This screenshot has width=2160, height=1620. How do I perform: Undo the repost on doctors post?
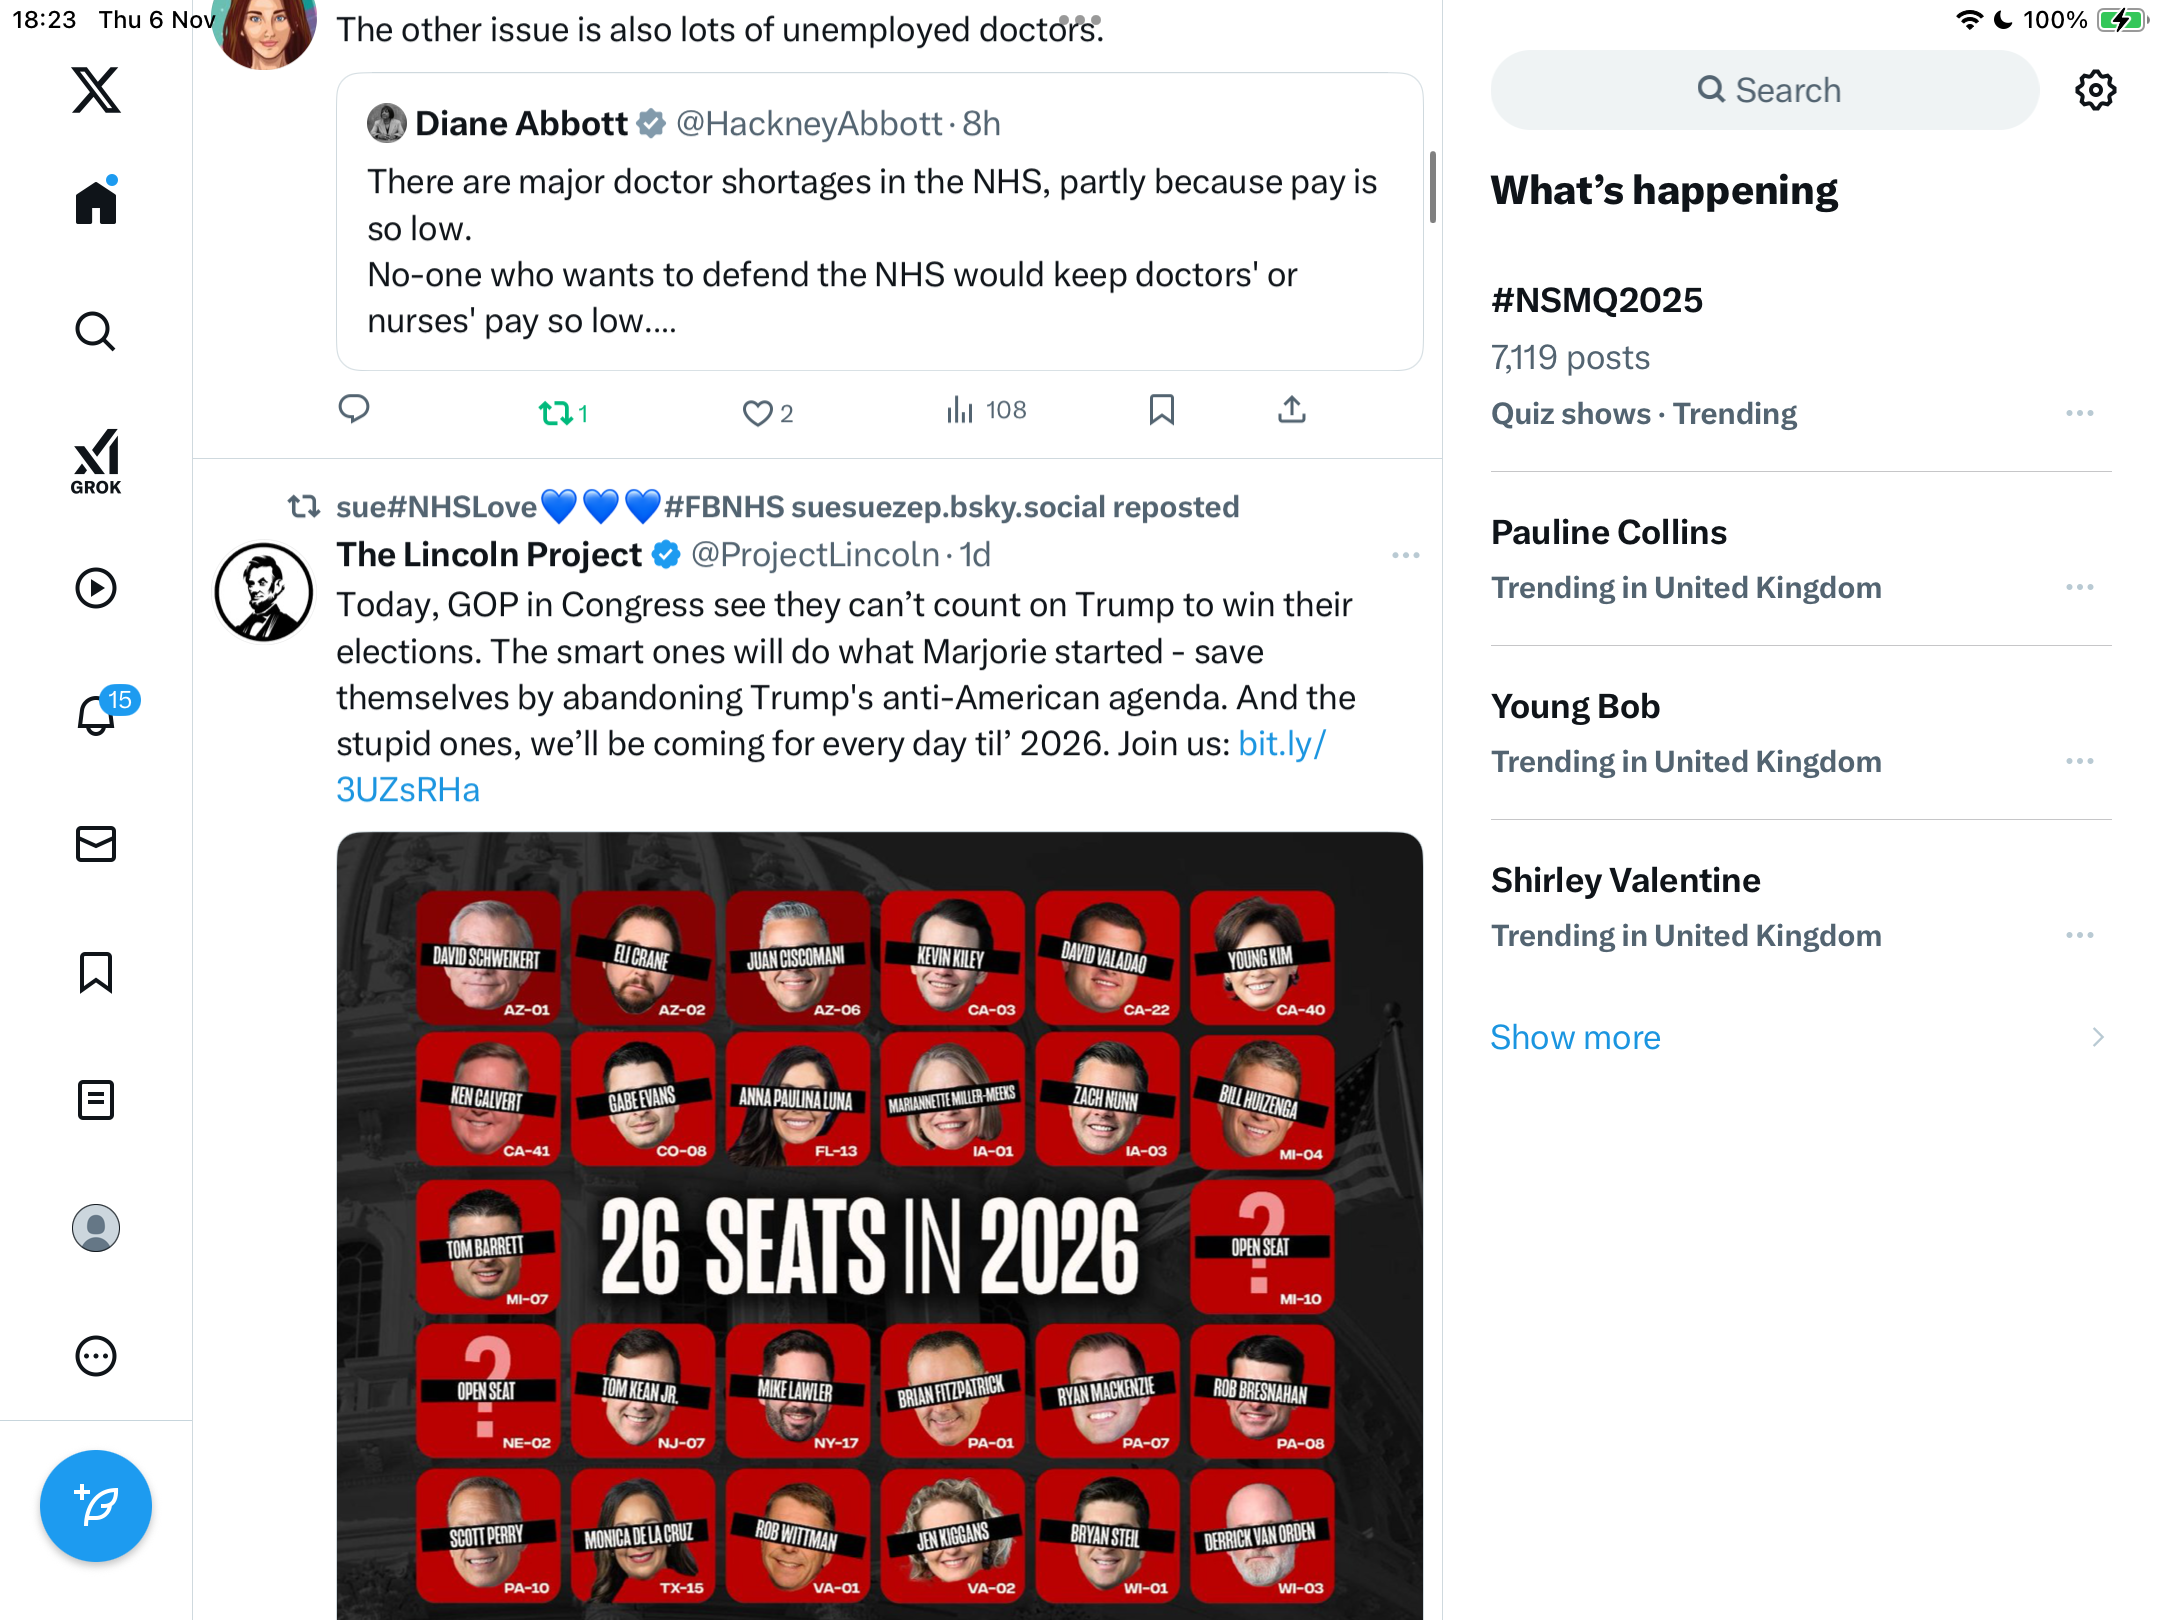tap(562, 412)
